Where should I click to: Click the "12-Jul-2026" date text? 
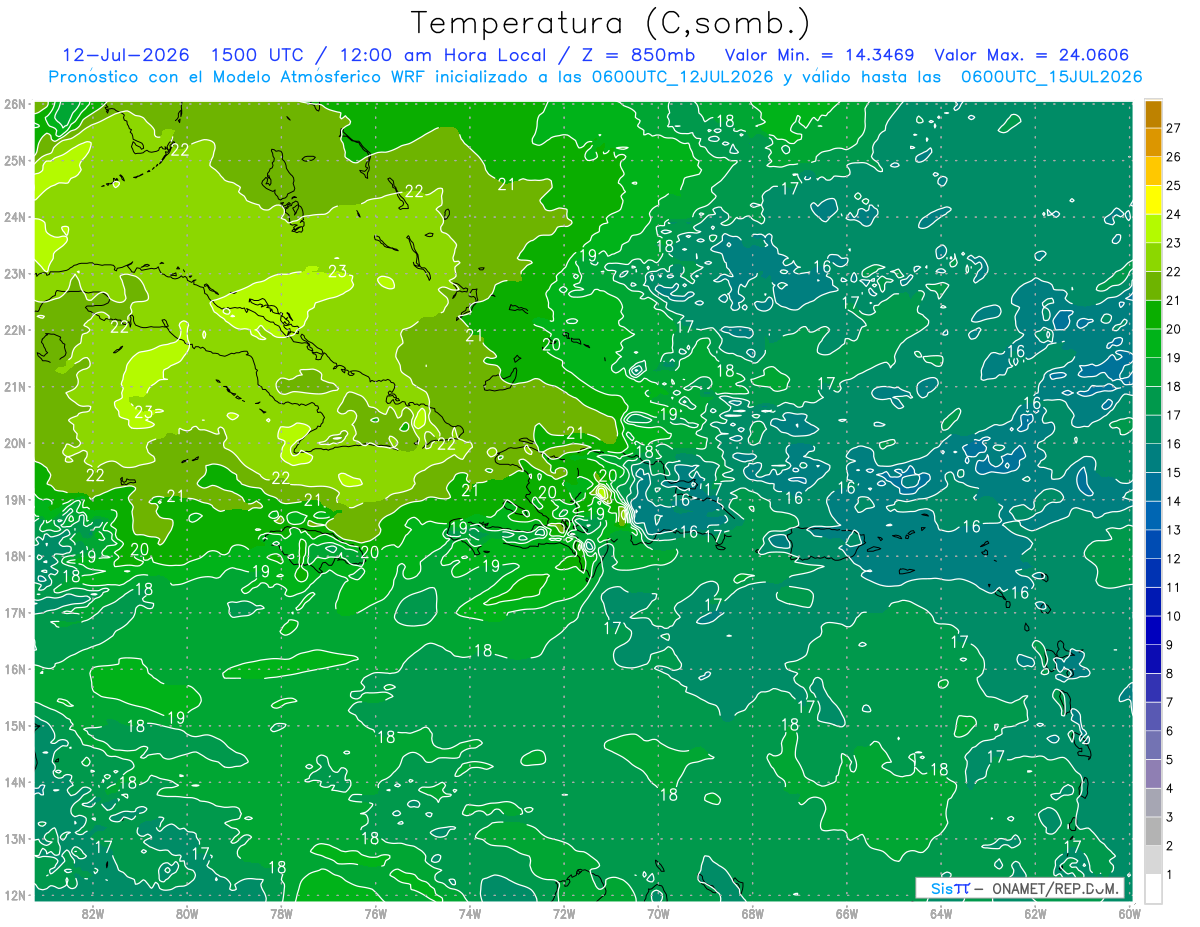click(x=126, y=55)
